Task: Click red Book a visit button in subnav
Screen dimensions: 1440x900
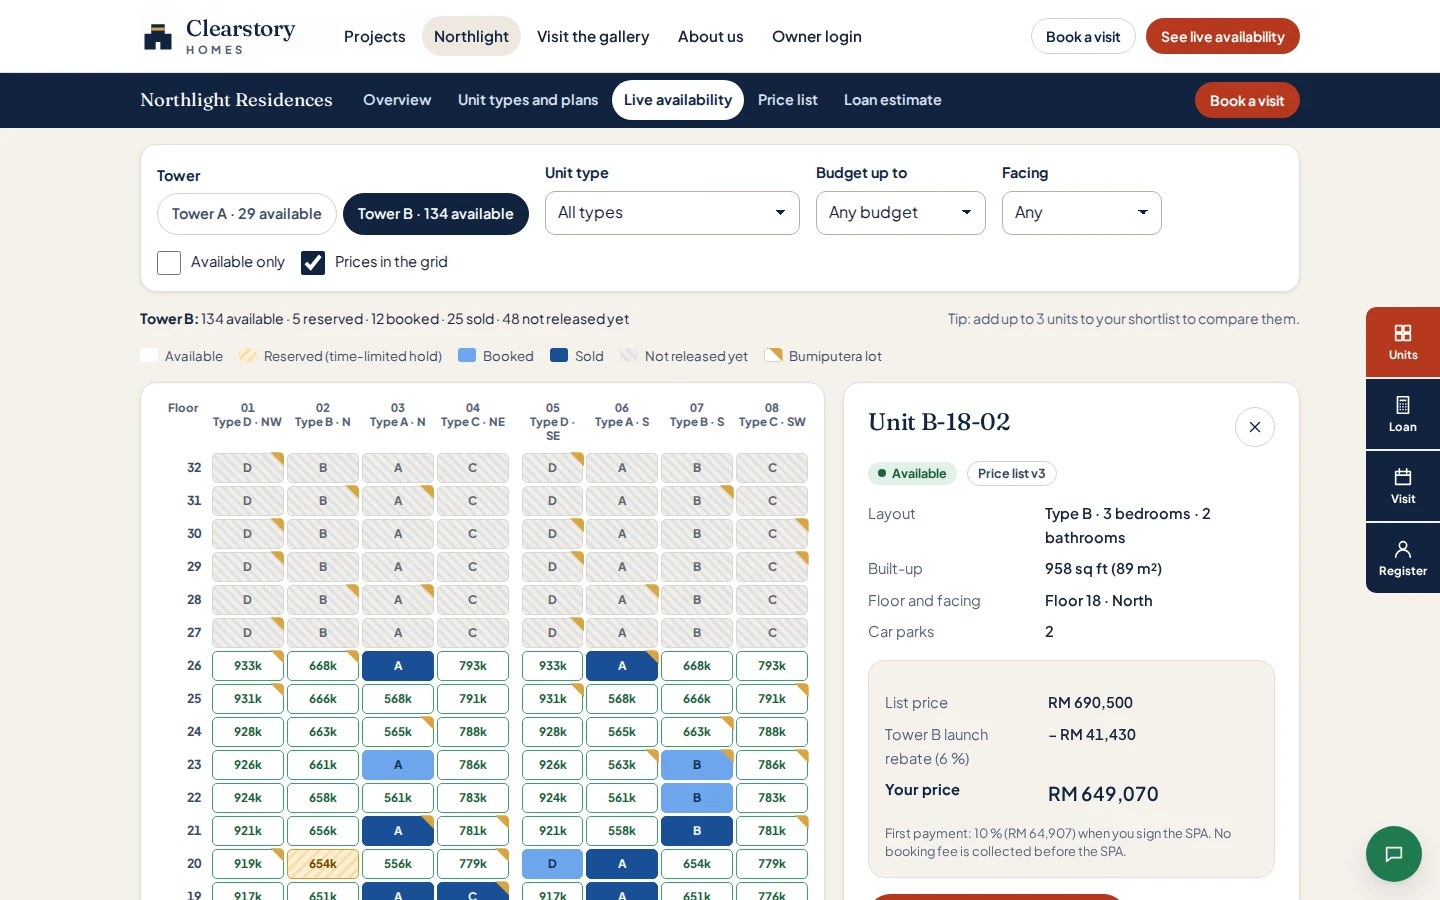Action: coord(1247,100)
